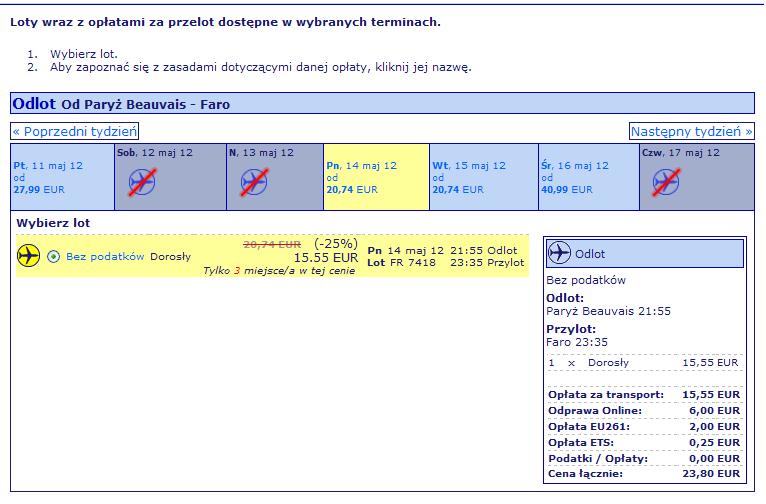Open the Opłata ETS fee details
This screenshot has height=504, width=766.
pos(580,443)
